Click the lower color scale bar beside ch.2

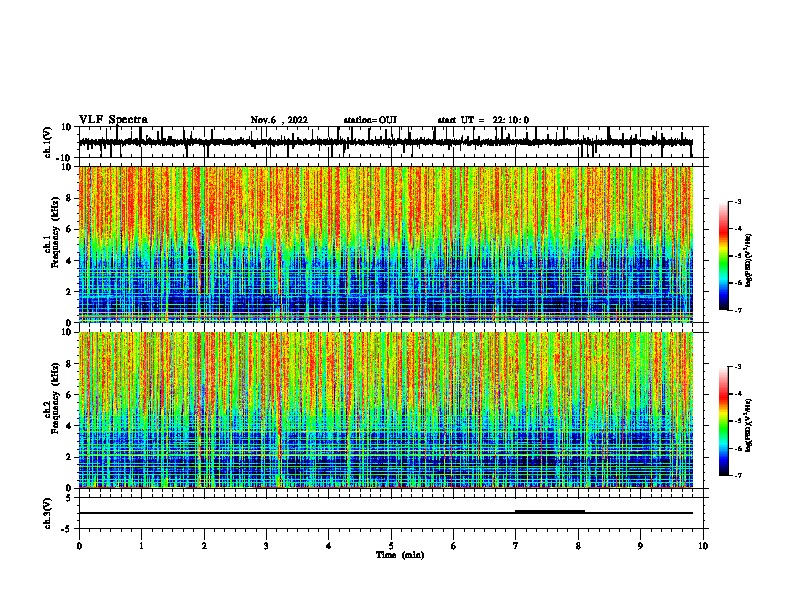724,421
